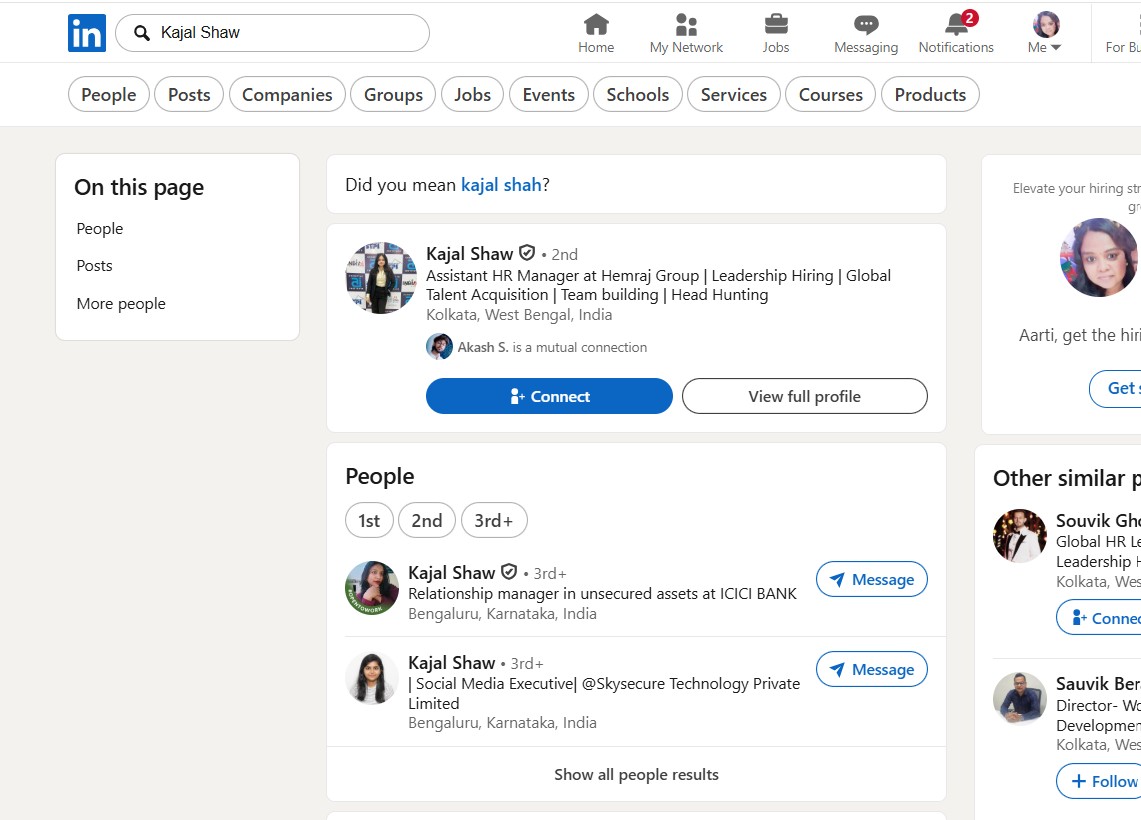Open My Network icon

pyautogui.click(x=686, y=25)
